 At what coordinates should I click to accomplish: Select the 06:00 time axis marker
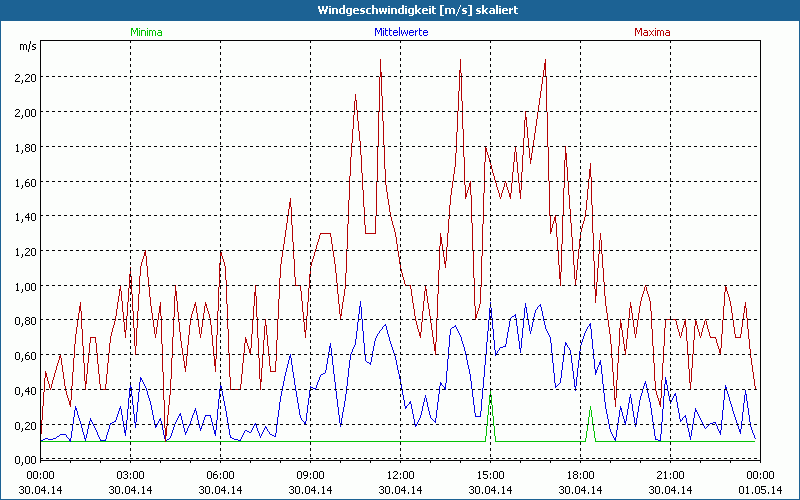point(221,475)
